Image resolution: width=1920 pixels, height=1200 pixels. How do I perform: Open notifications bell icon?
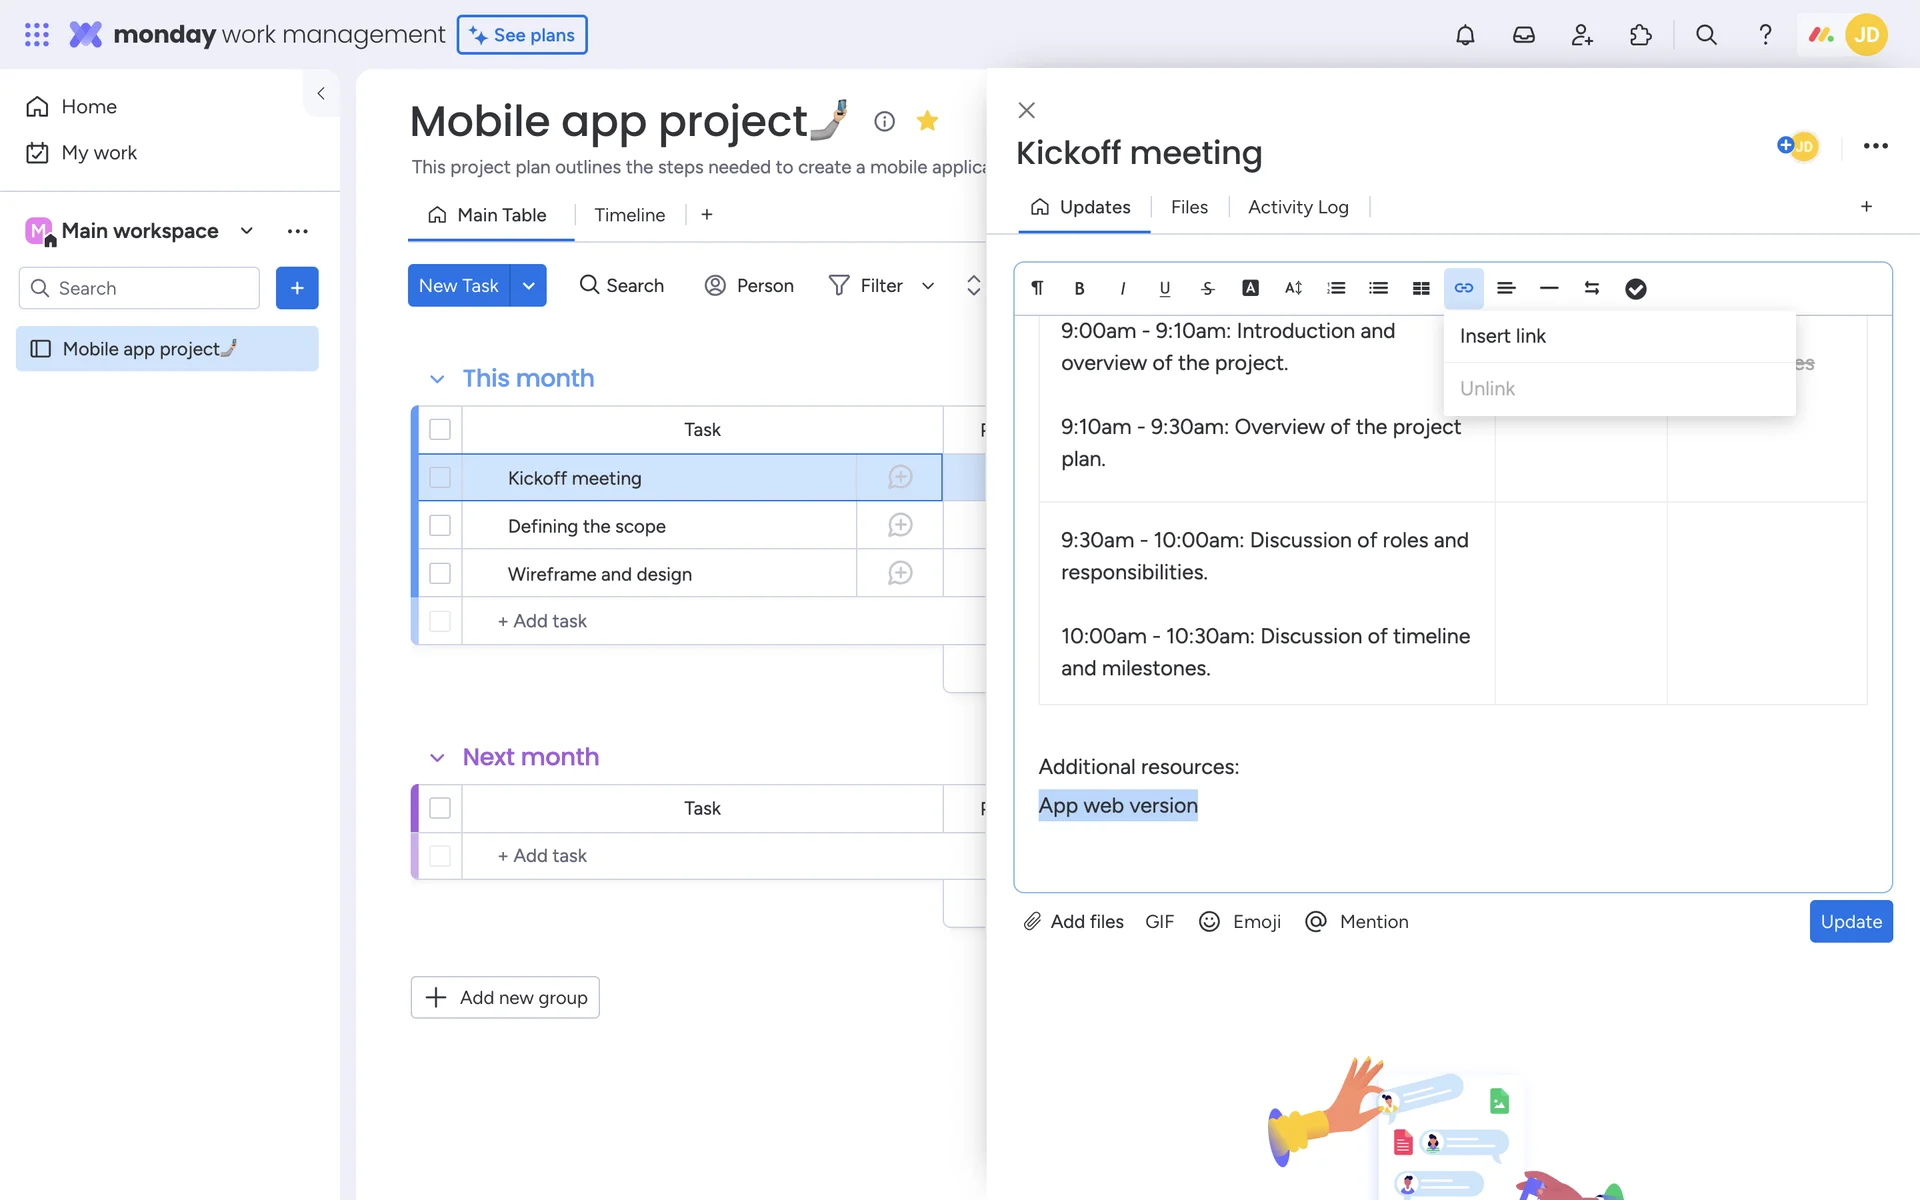pos(1465,35)
